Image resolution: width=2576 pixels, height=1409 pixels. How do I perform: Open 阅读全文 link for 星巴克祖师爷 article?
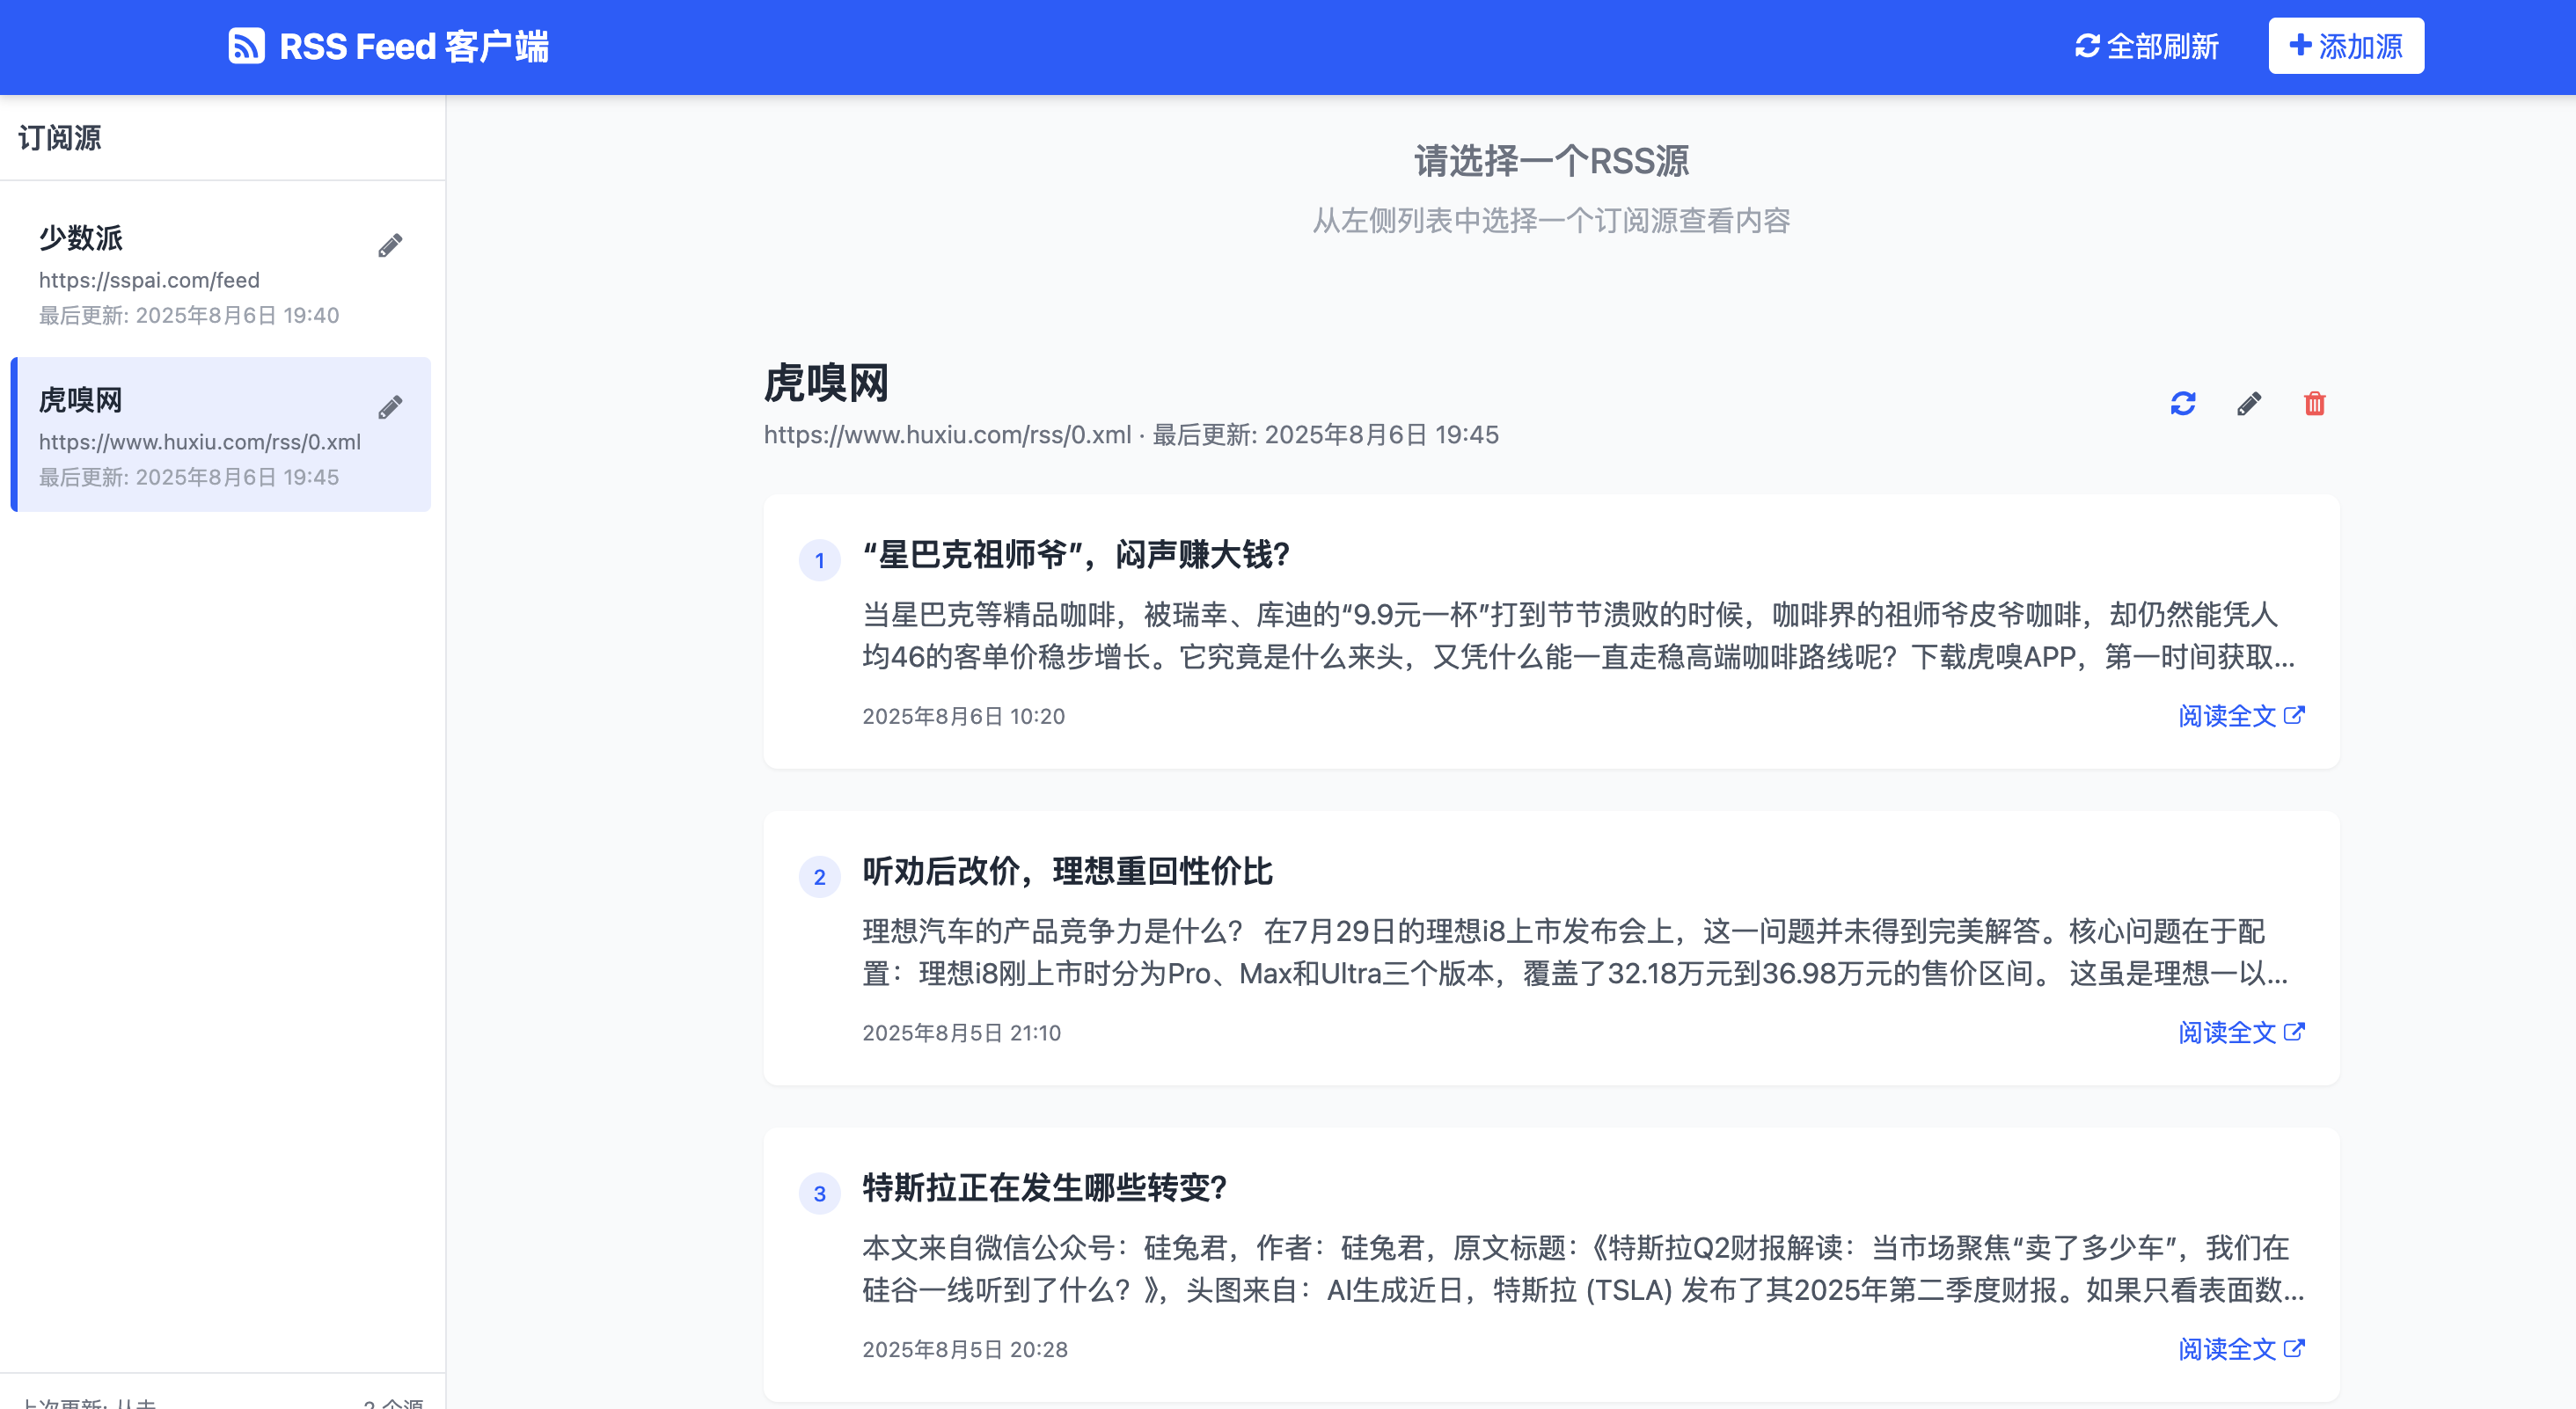coord(2241,716)
